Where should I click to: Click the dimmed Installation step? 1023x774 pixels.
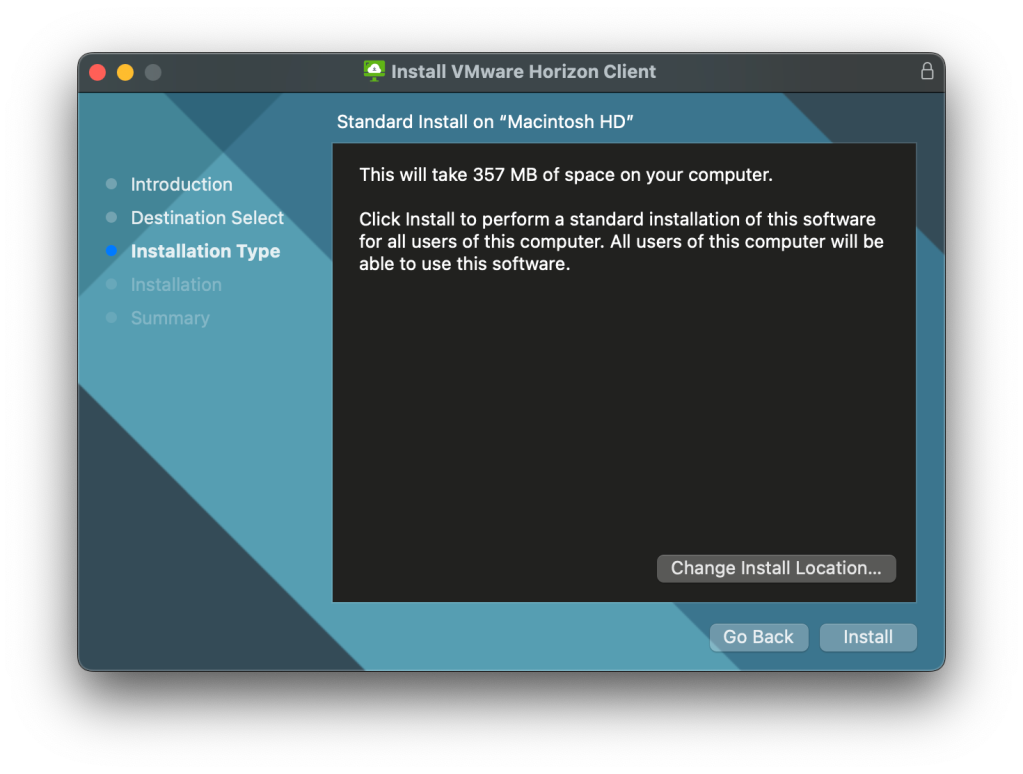[176, 285]
